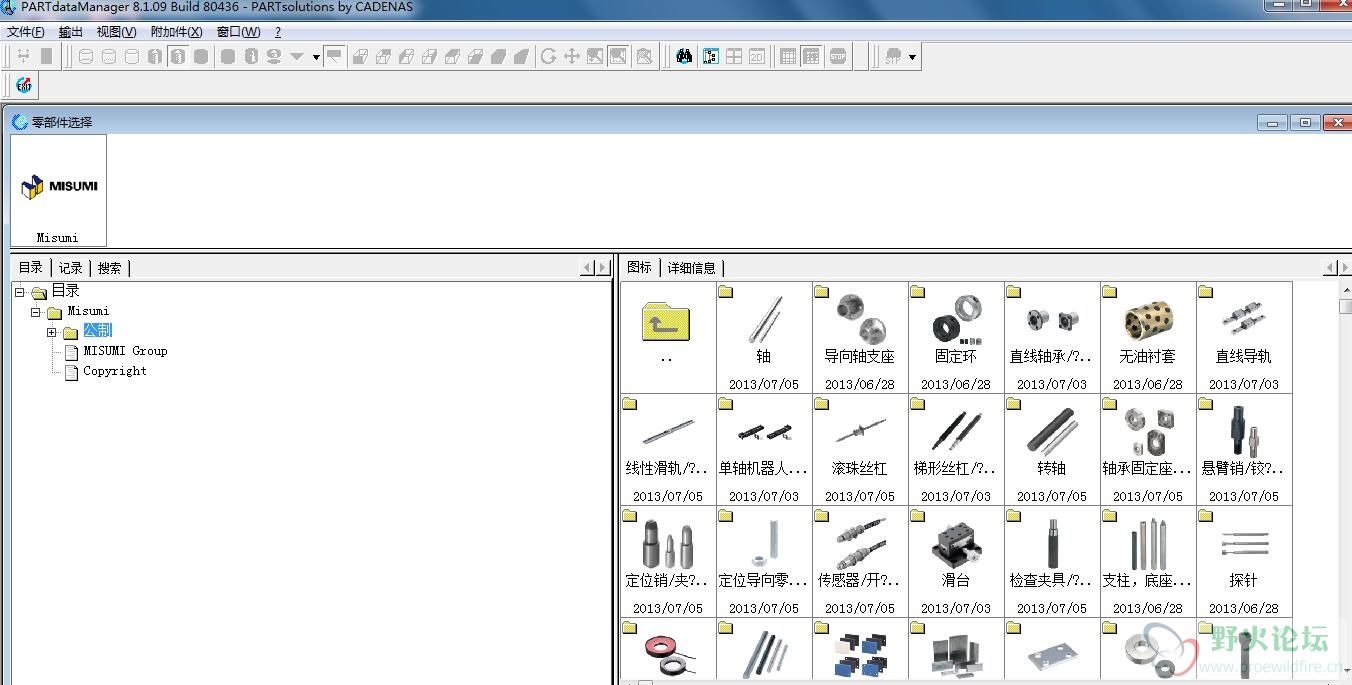Open the 滚珠丝杠 category
Image resolution: width=1352 pixels, height=685 pixels.
pos(860,449)
